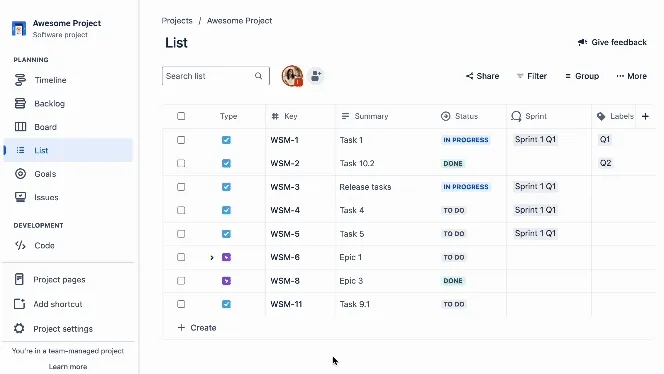Click the task type icon for WSM-2
664x374 pixels.
(x=227, y=163)
